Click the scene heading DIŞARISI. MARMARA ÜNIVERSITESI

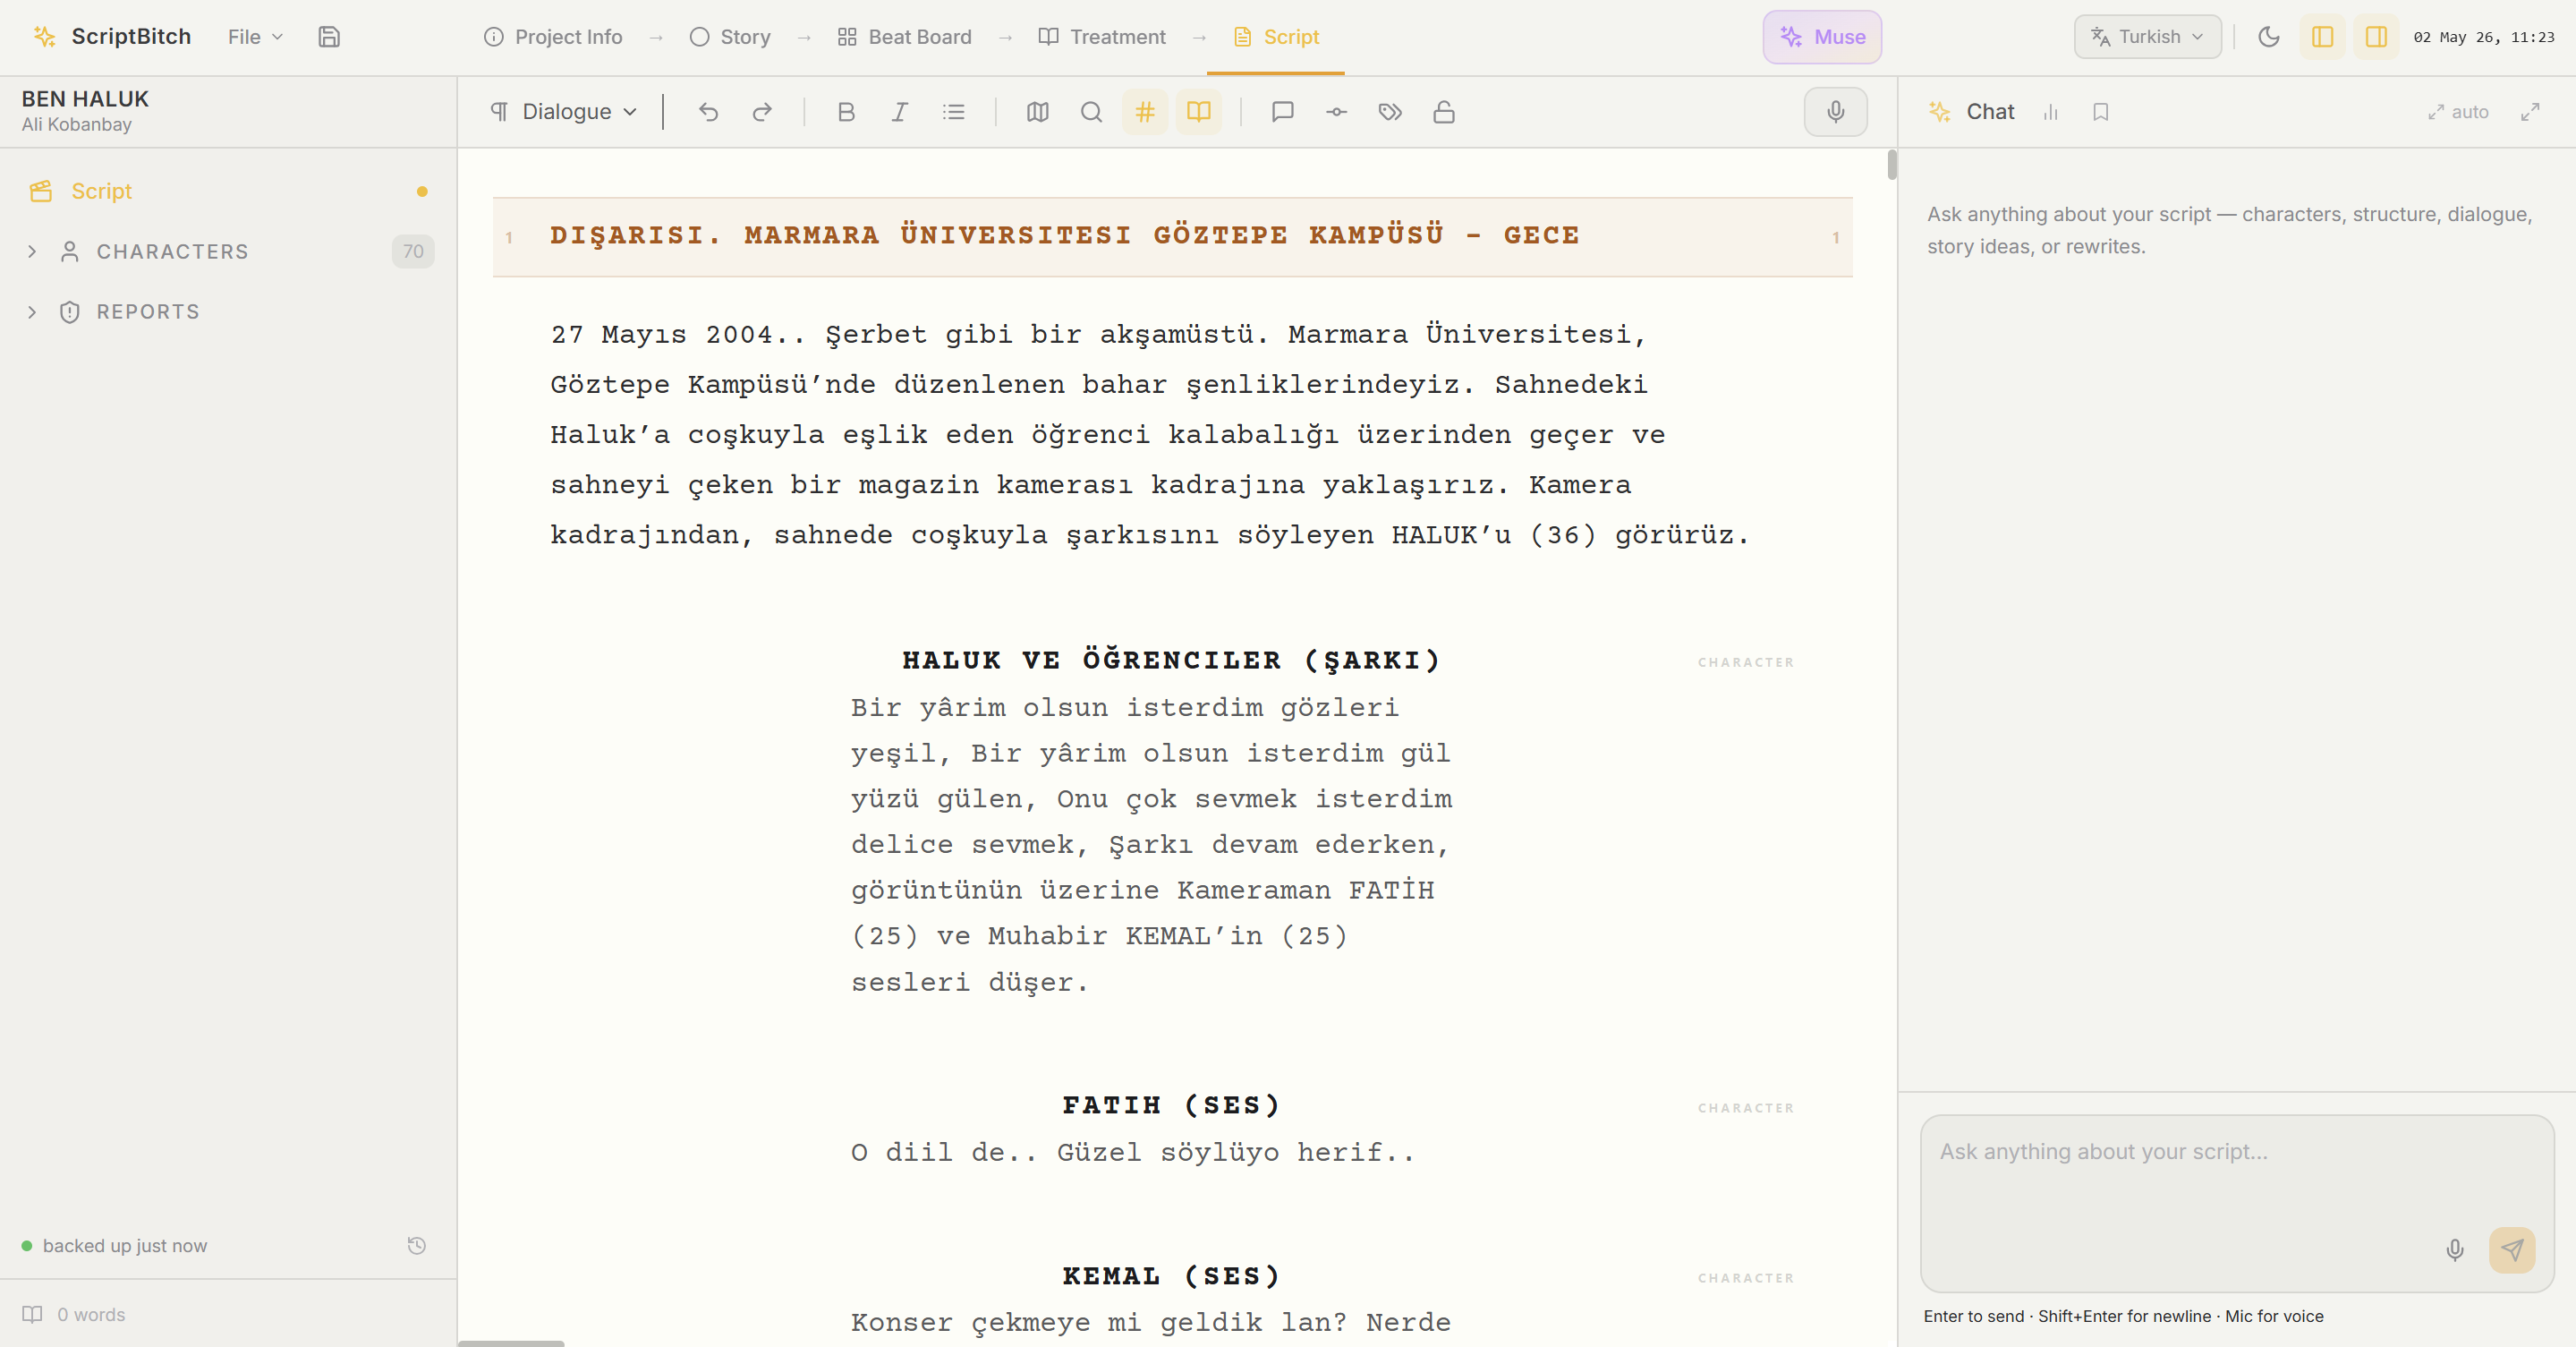[x=1065, y=236]
